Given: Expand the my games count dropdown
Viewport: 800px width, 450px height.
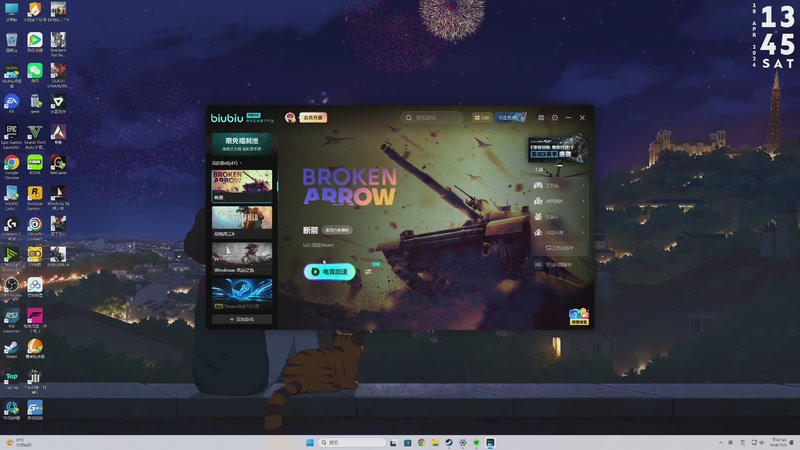Looking at the screenshot, I should pyautogui.click(x=227, y=163).
